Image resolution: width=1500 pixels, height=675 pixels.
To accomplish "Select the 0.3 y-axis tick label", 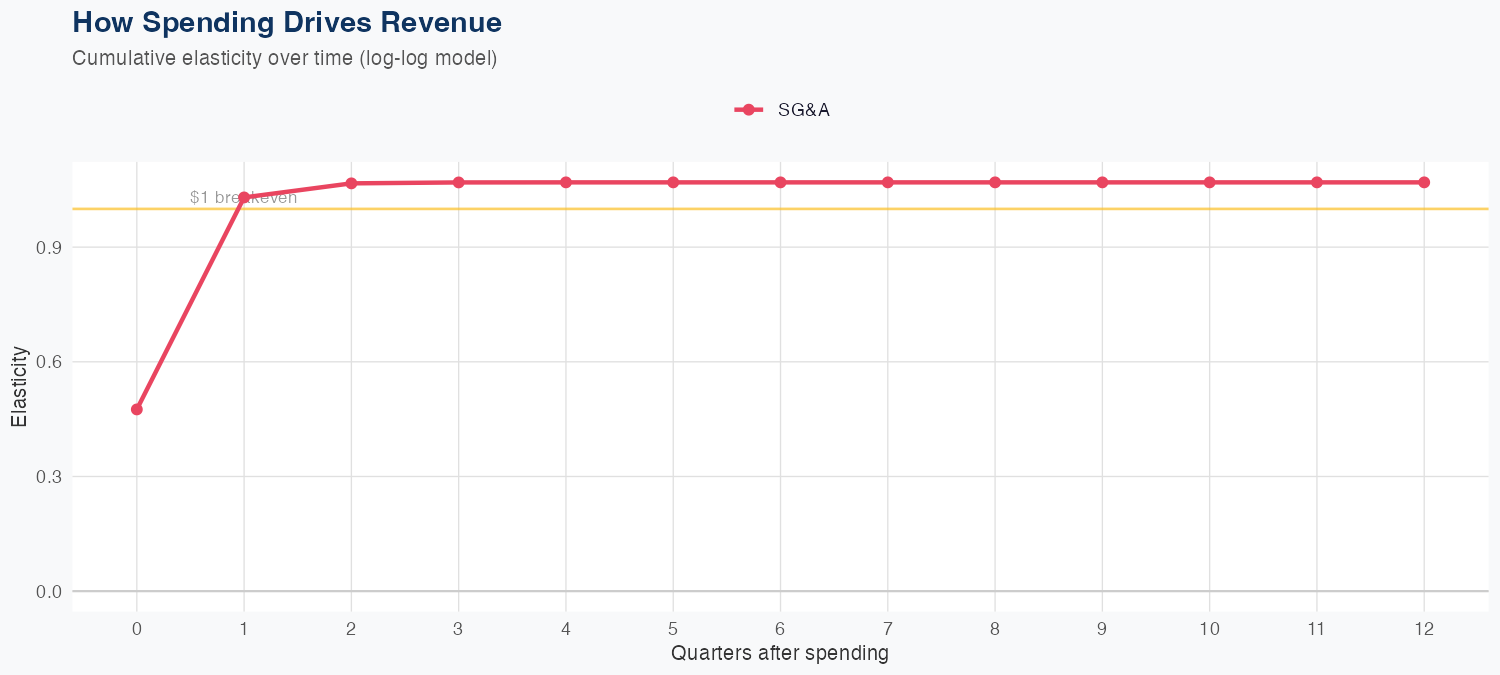I will [x=50, y=477].
